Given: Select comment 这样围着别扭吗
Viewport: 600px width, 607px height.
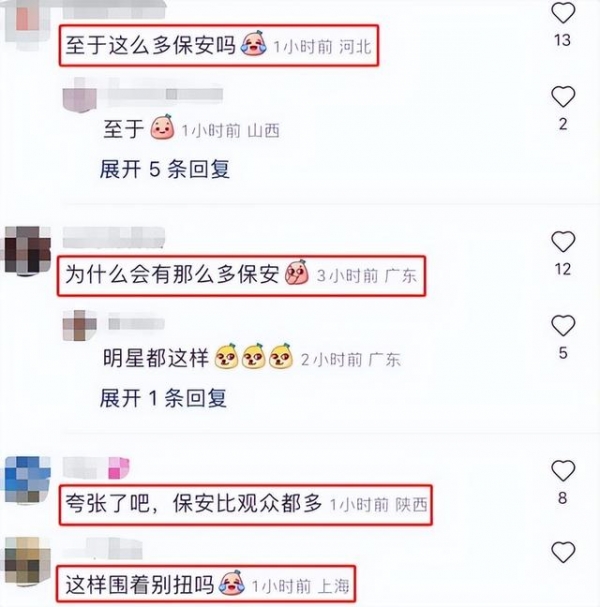Looking at the screenshot, I should [x=139, y=585].
